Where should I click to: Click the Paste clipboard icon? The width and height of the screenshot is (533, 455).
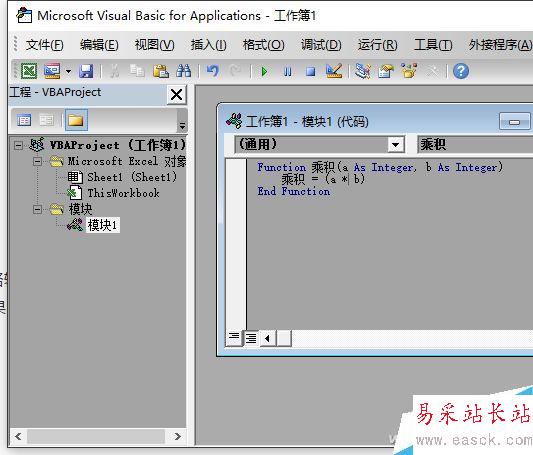coord(161,71)
